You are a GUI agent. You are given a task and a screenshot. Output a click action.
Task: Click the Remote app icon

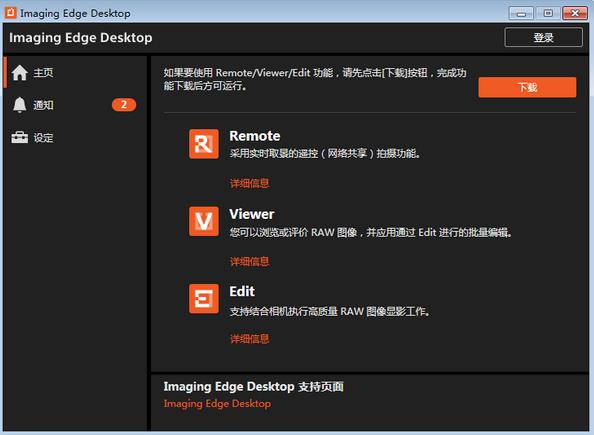tap(204, 144)
